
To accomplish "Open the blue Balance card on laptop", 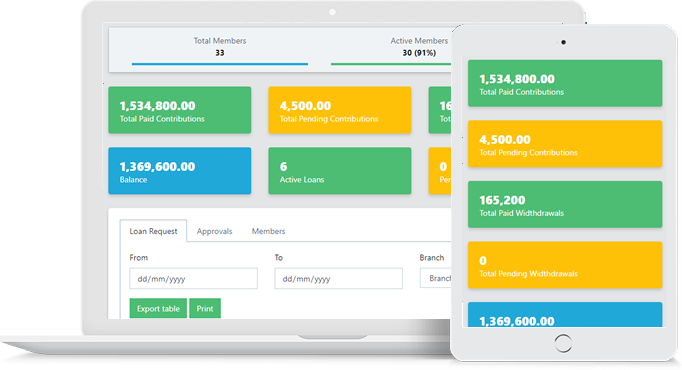I will coord(180,171).
